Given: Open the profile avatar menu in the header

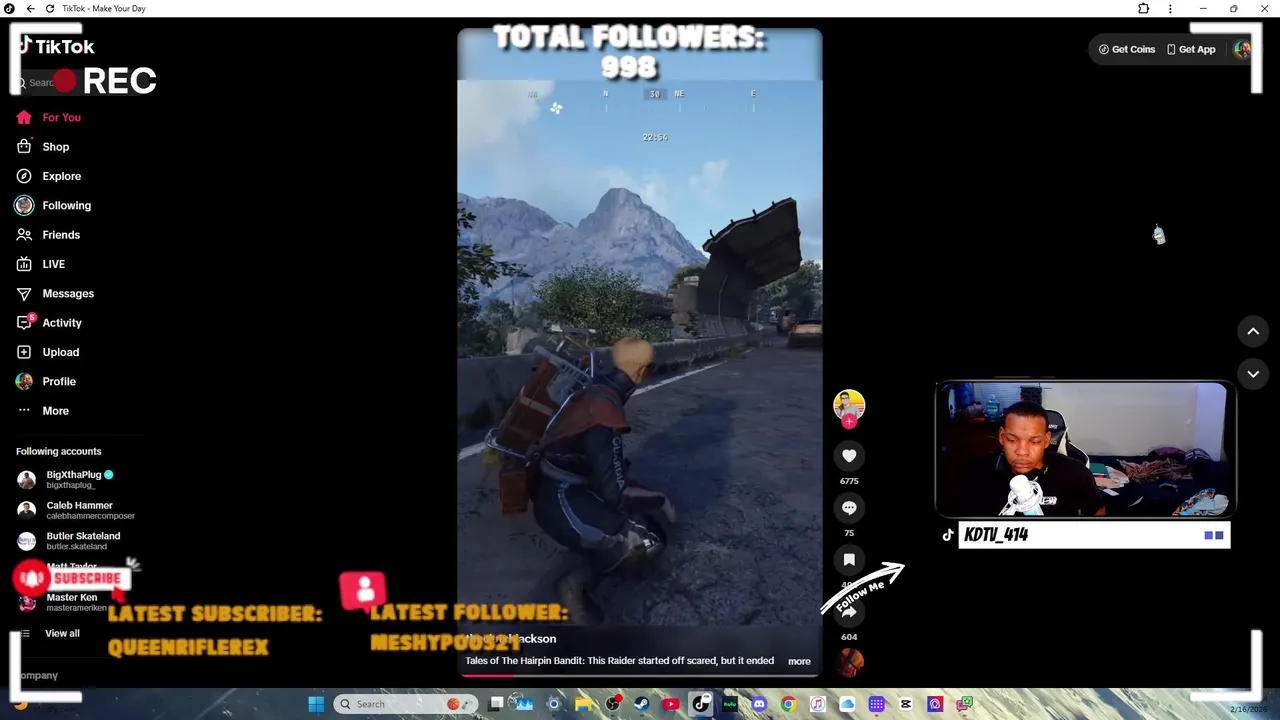Looking at the screenshot, I should click(1242, 49).
